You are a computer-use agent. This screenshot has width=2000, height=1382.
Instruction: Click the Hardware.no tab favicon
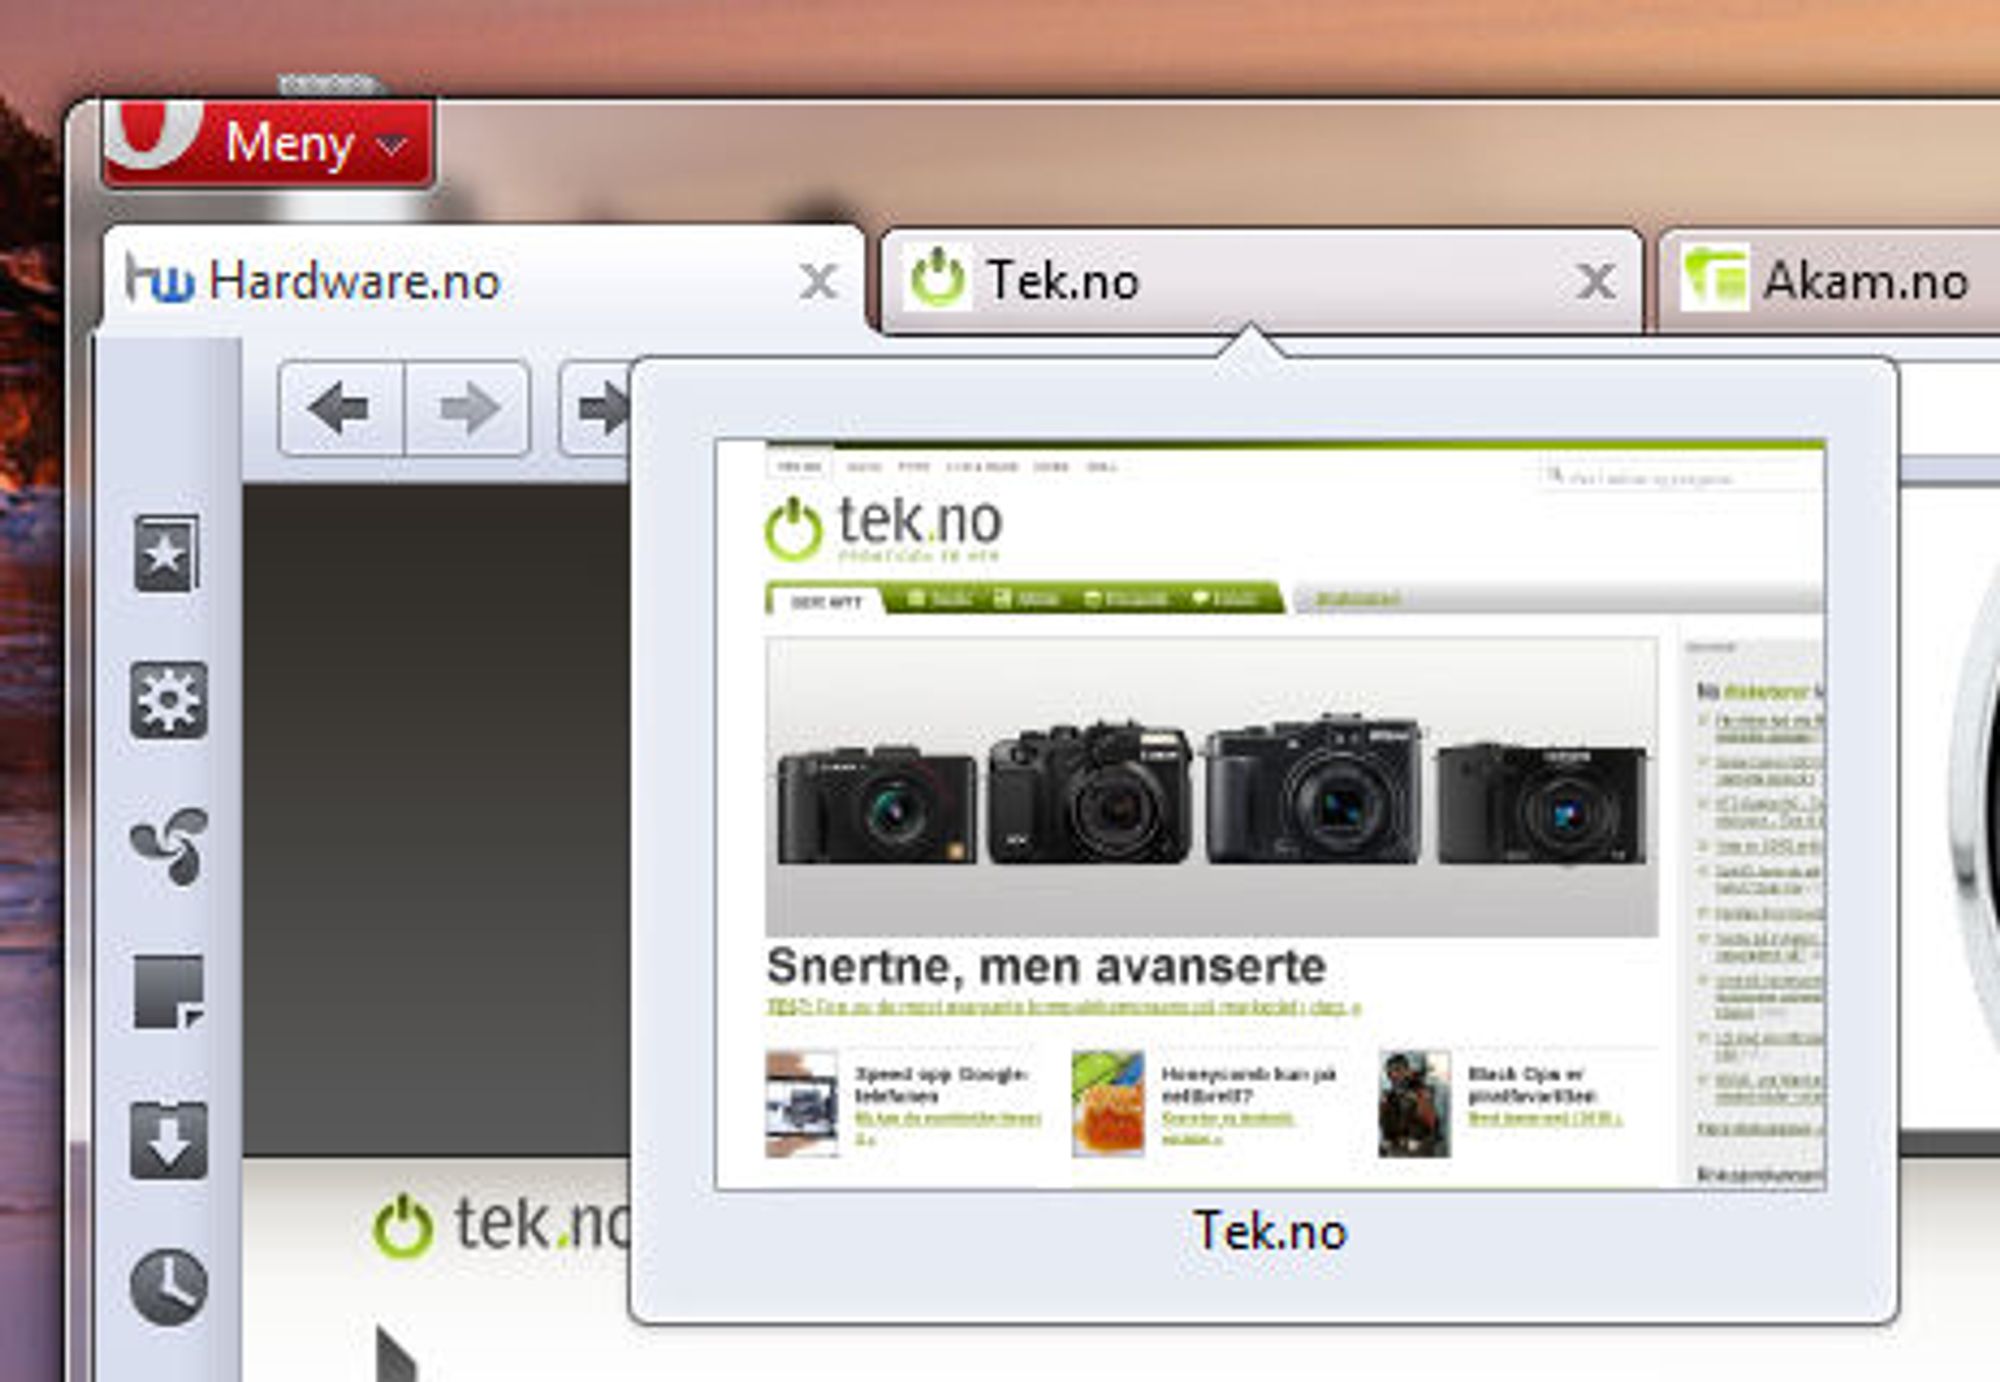(x=159, y=278)
